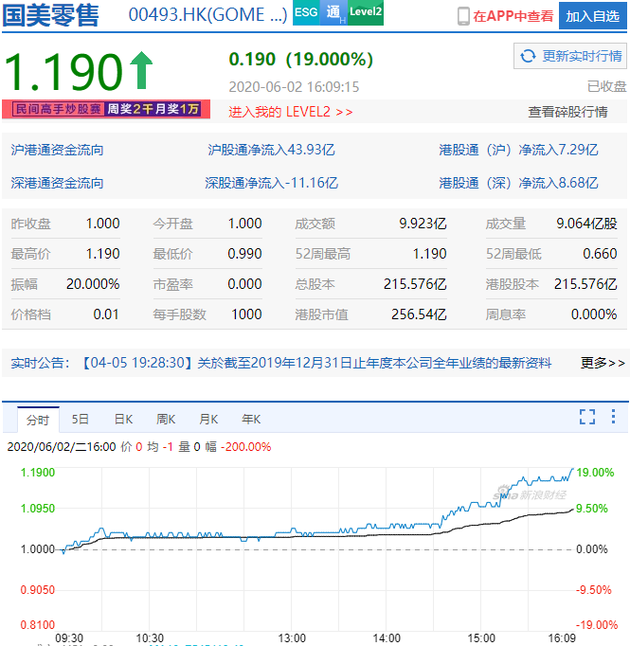Switch to the 周K chart tab
The image size is (630, 646).
tap(166, 419)
